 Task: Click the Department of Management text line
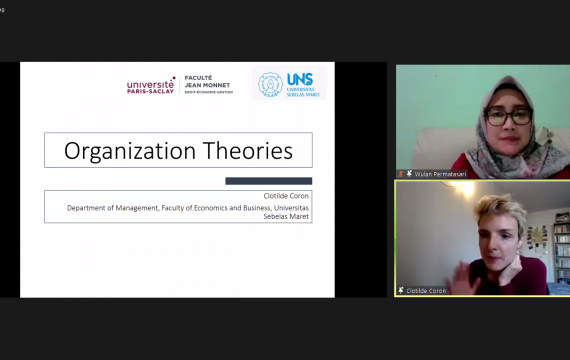pyautogui.click(x=188, y=208)
